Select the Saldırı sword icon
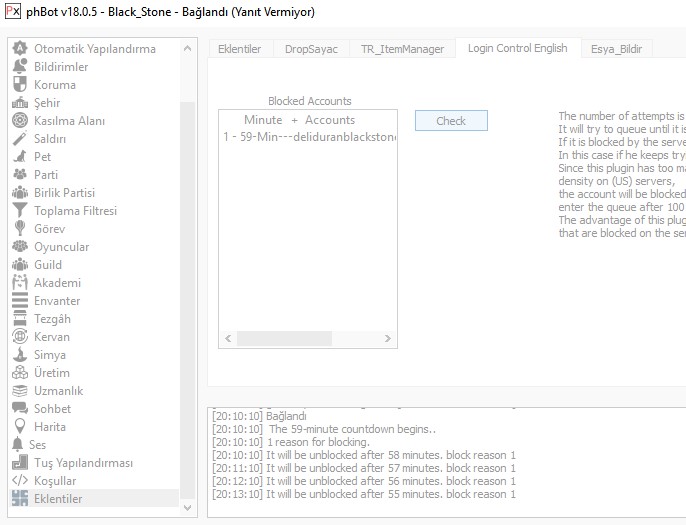The height and width of the screenshot is (525, 686). coord(18,138)
